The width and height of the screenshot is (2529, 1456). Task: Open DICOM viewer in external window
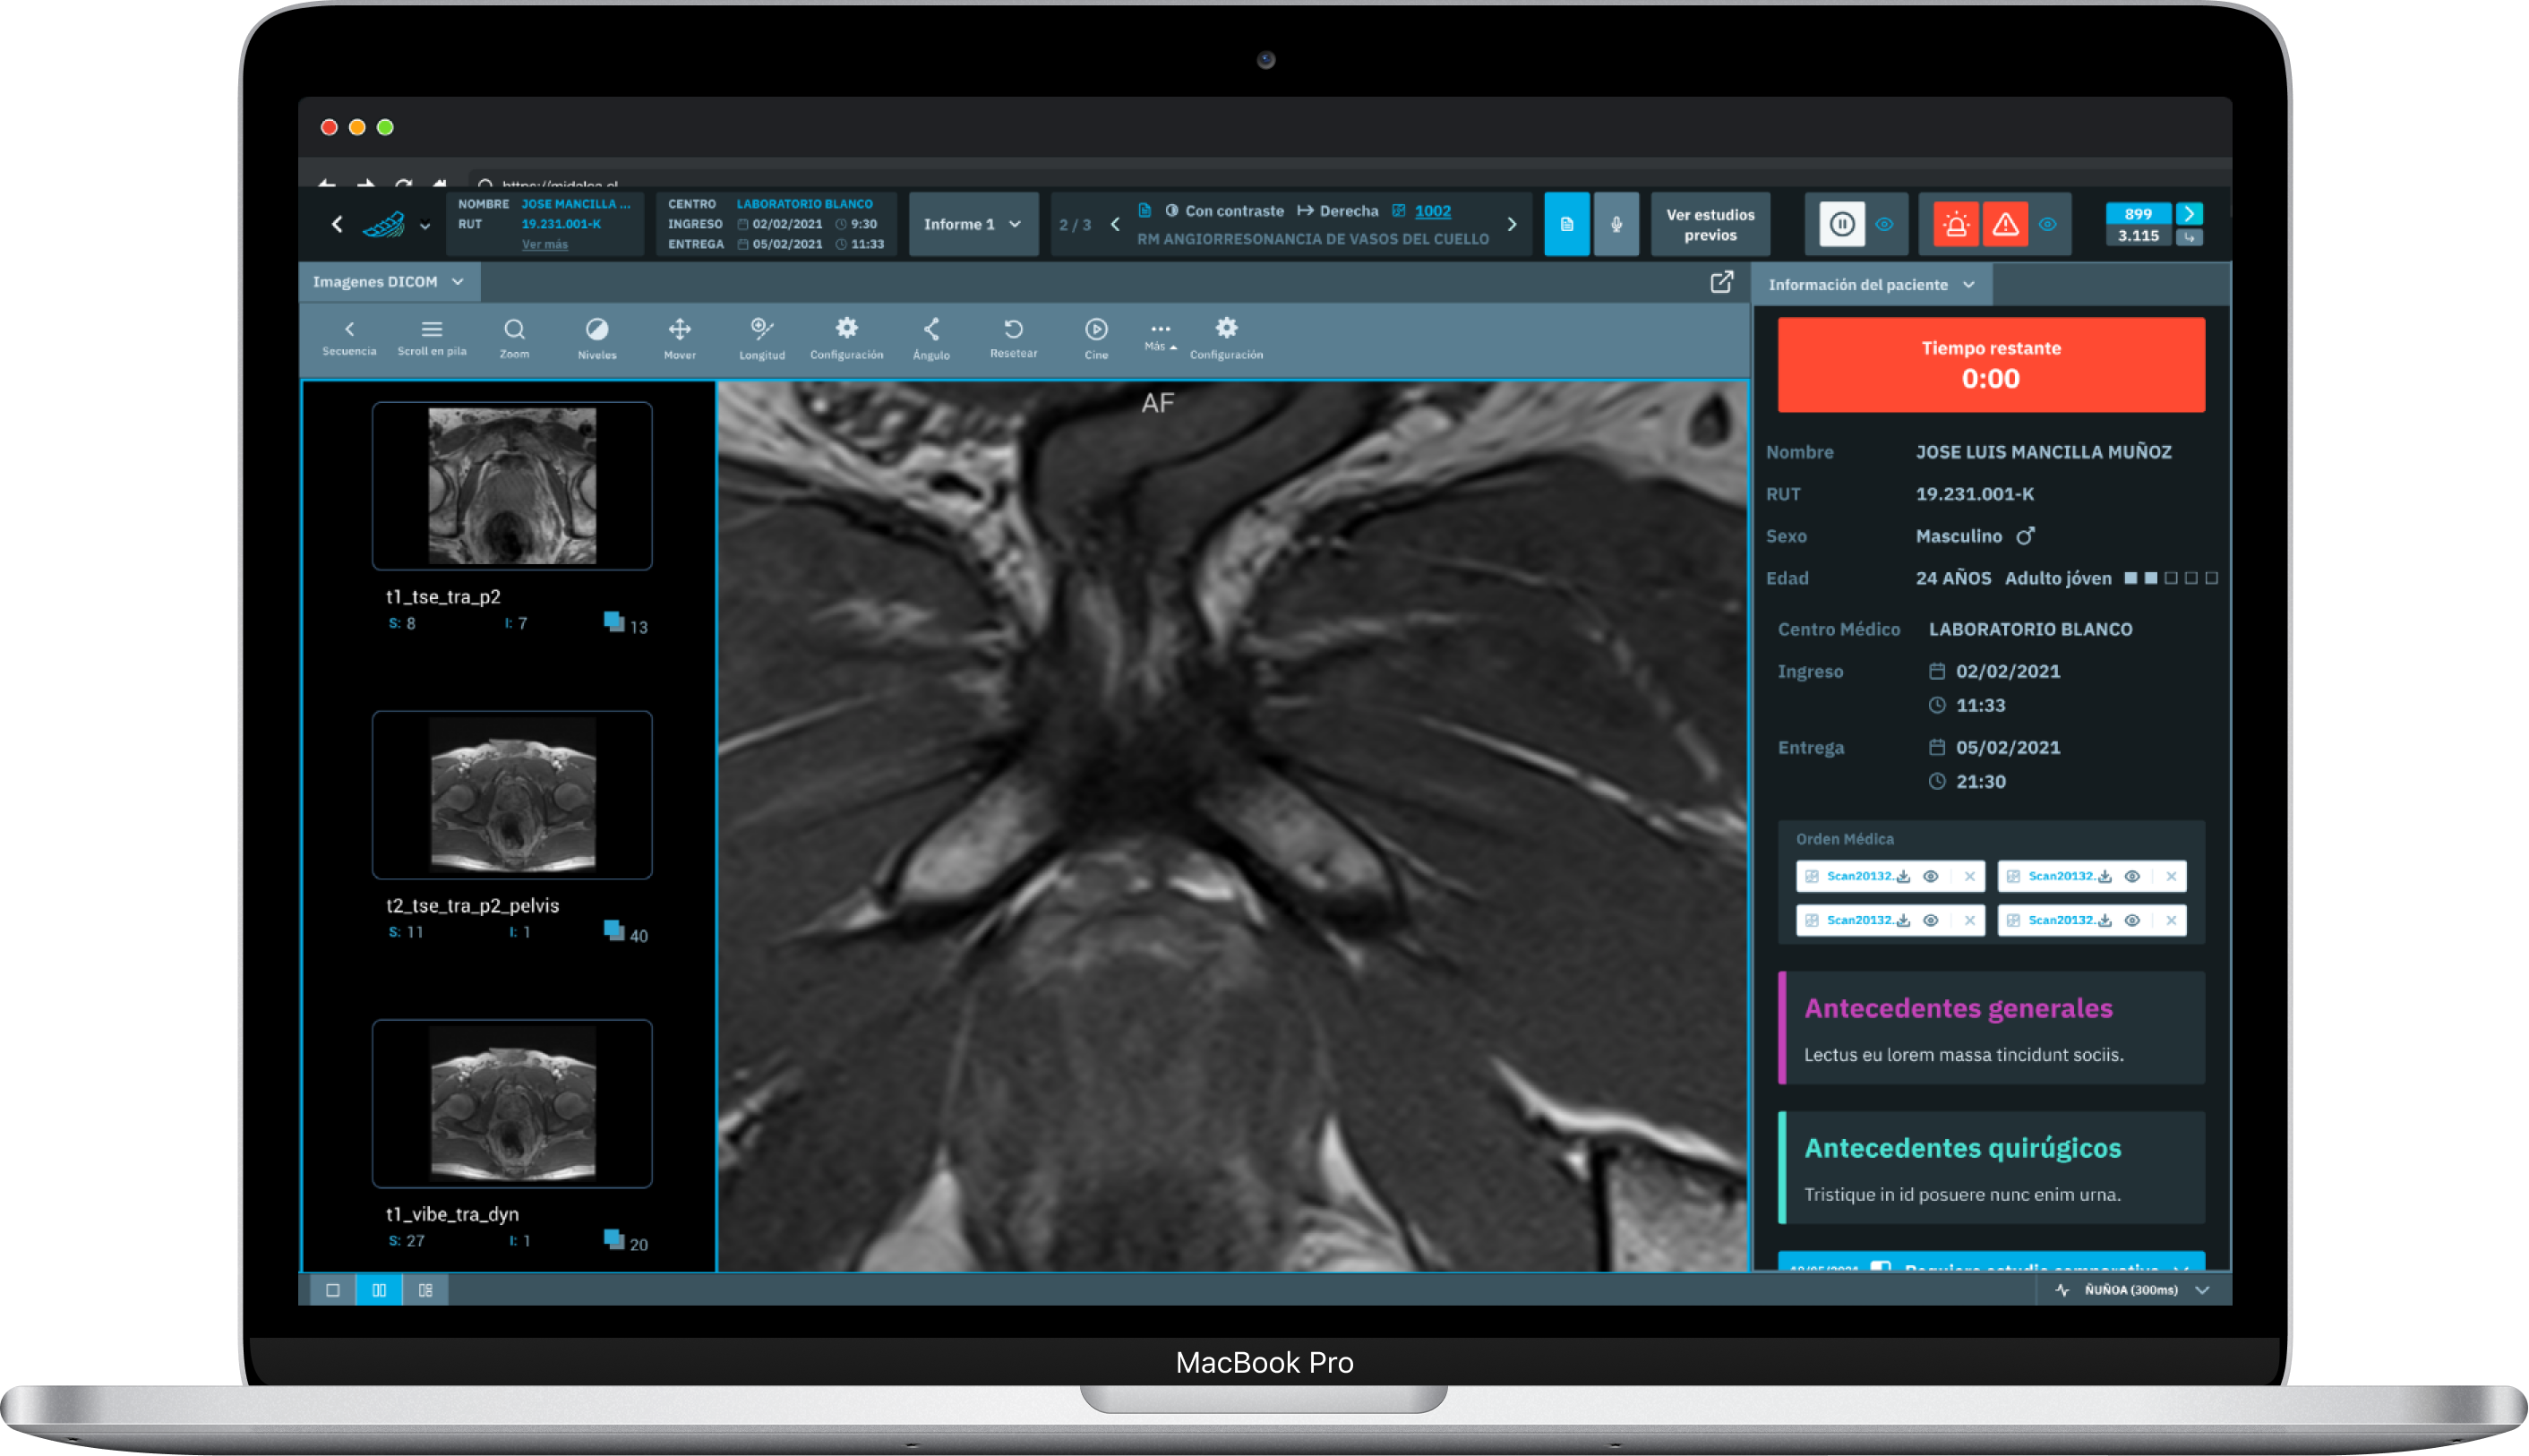coord(1721,283)
